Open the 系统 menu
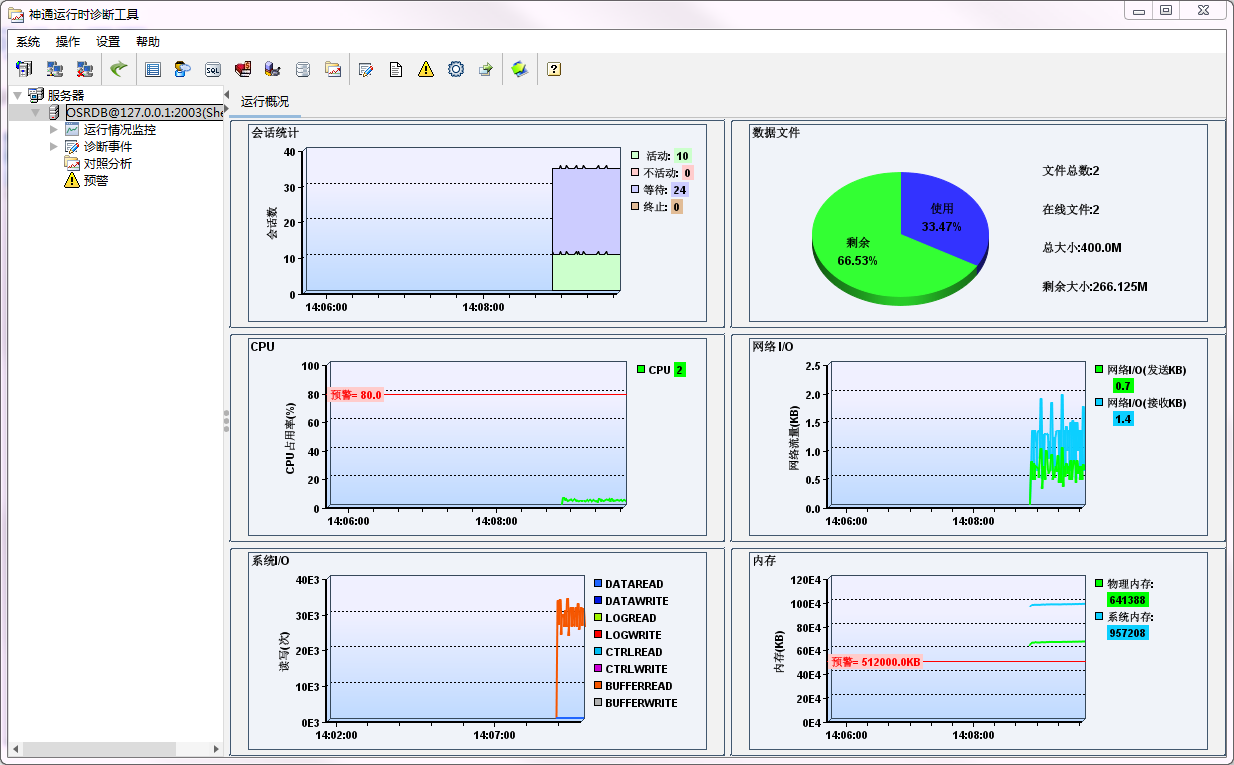The image size is (1234, 765). [28, 42]
